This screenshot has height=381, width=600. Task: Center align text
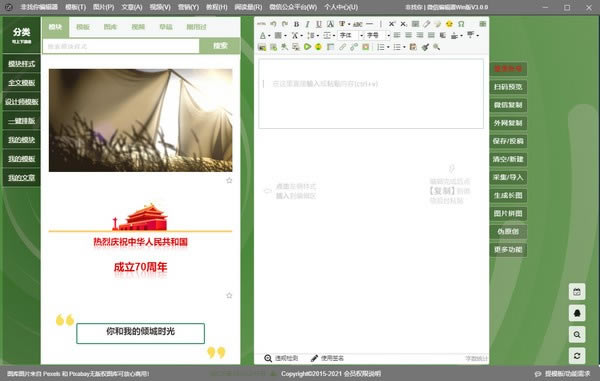pos(408,35)
